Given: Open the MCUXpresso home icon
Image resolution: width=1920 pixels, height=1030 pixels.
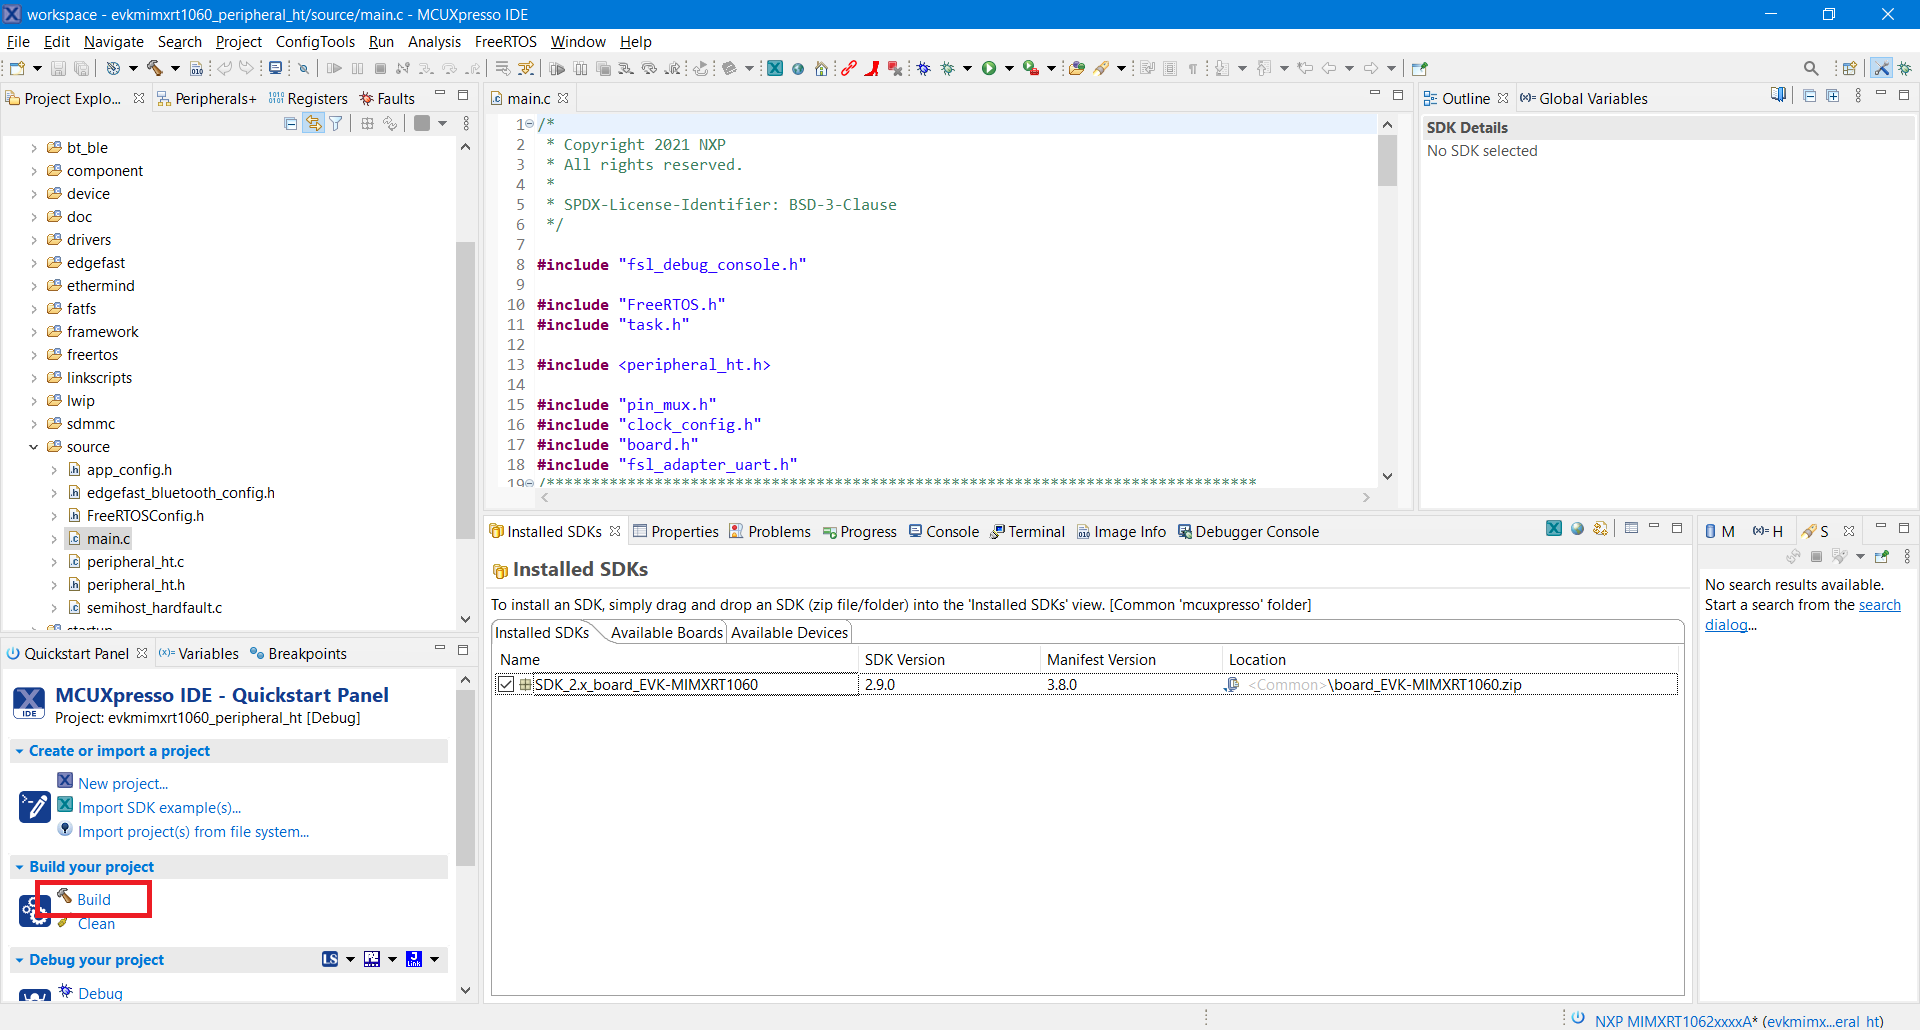Looking at the screenshot, I should coord(821,68).
